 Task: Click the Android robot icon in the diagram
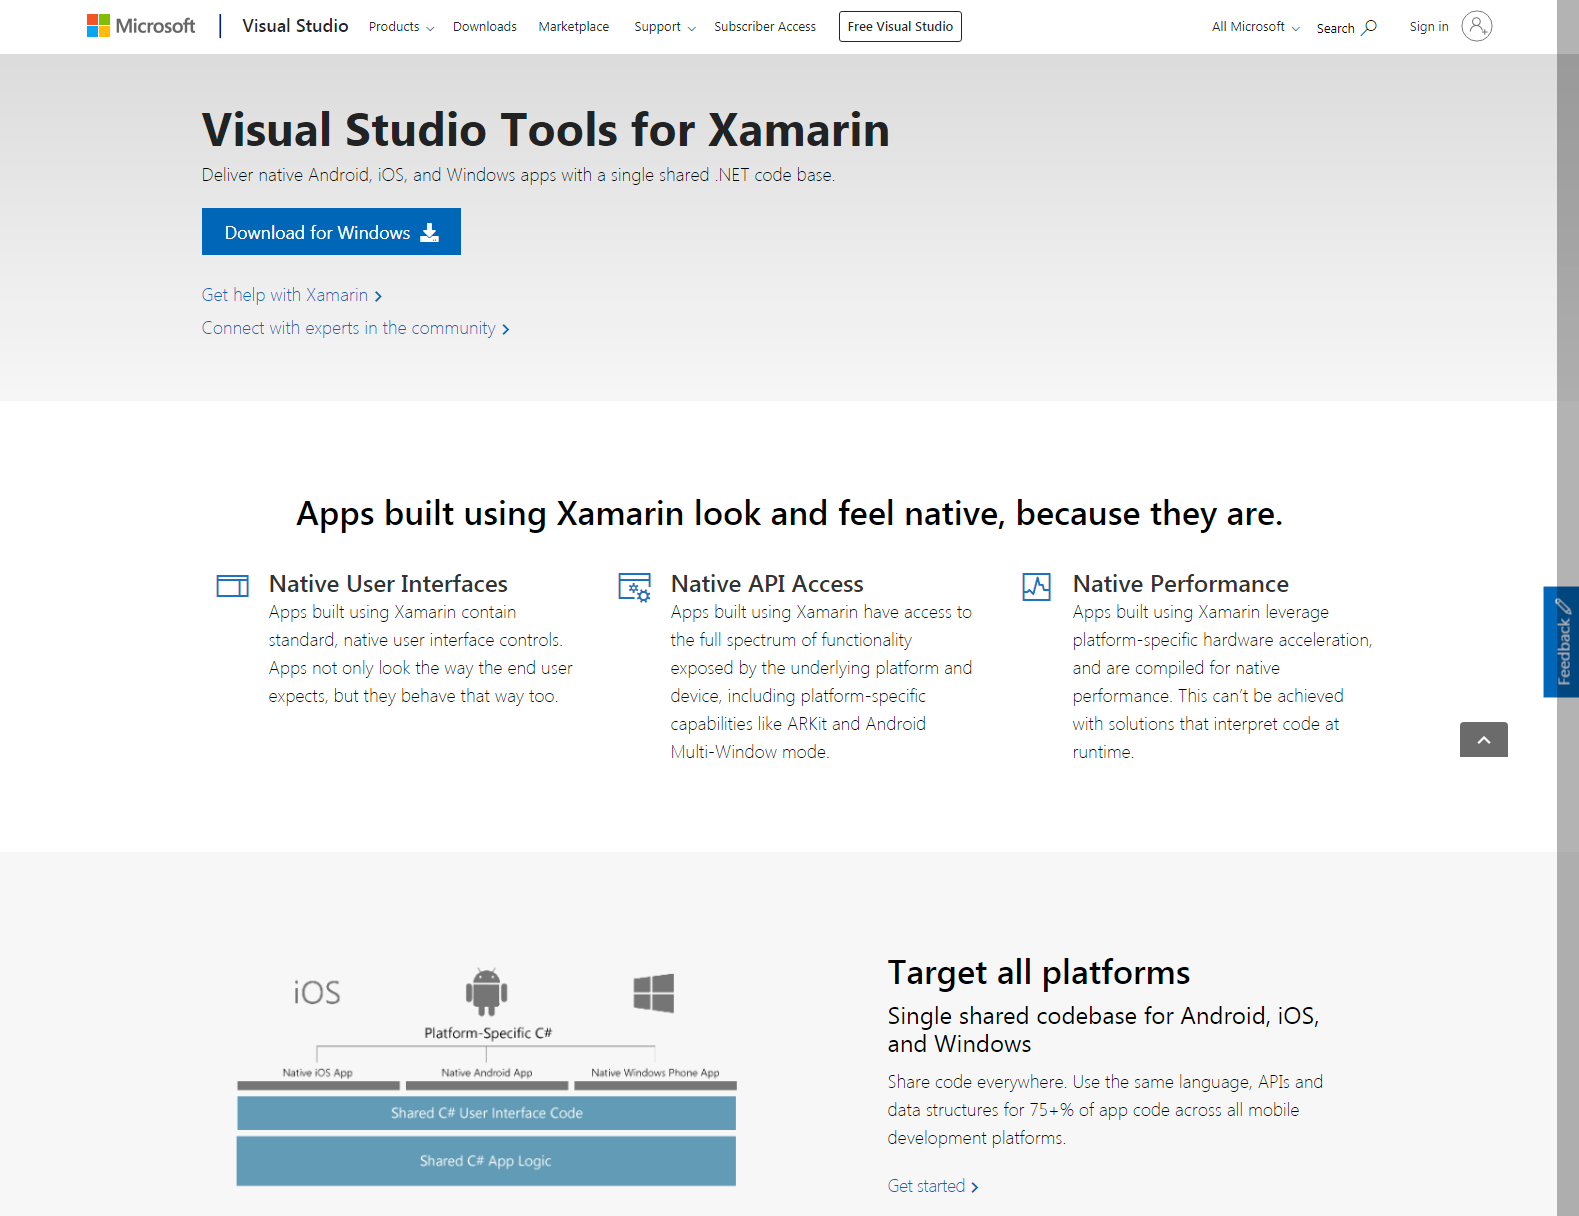(487, 992)
